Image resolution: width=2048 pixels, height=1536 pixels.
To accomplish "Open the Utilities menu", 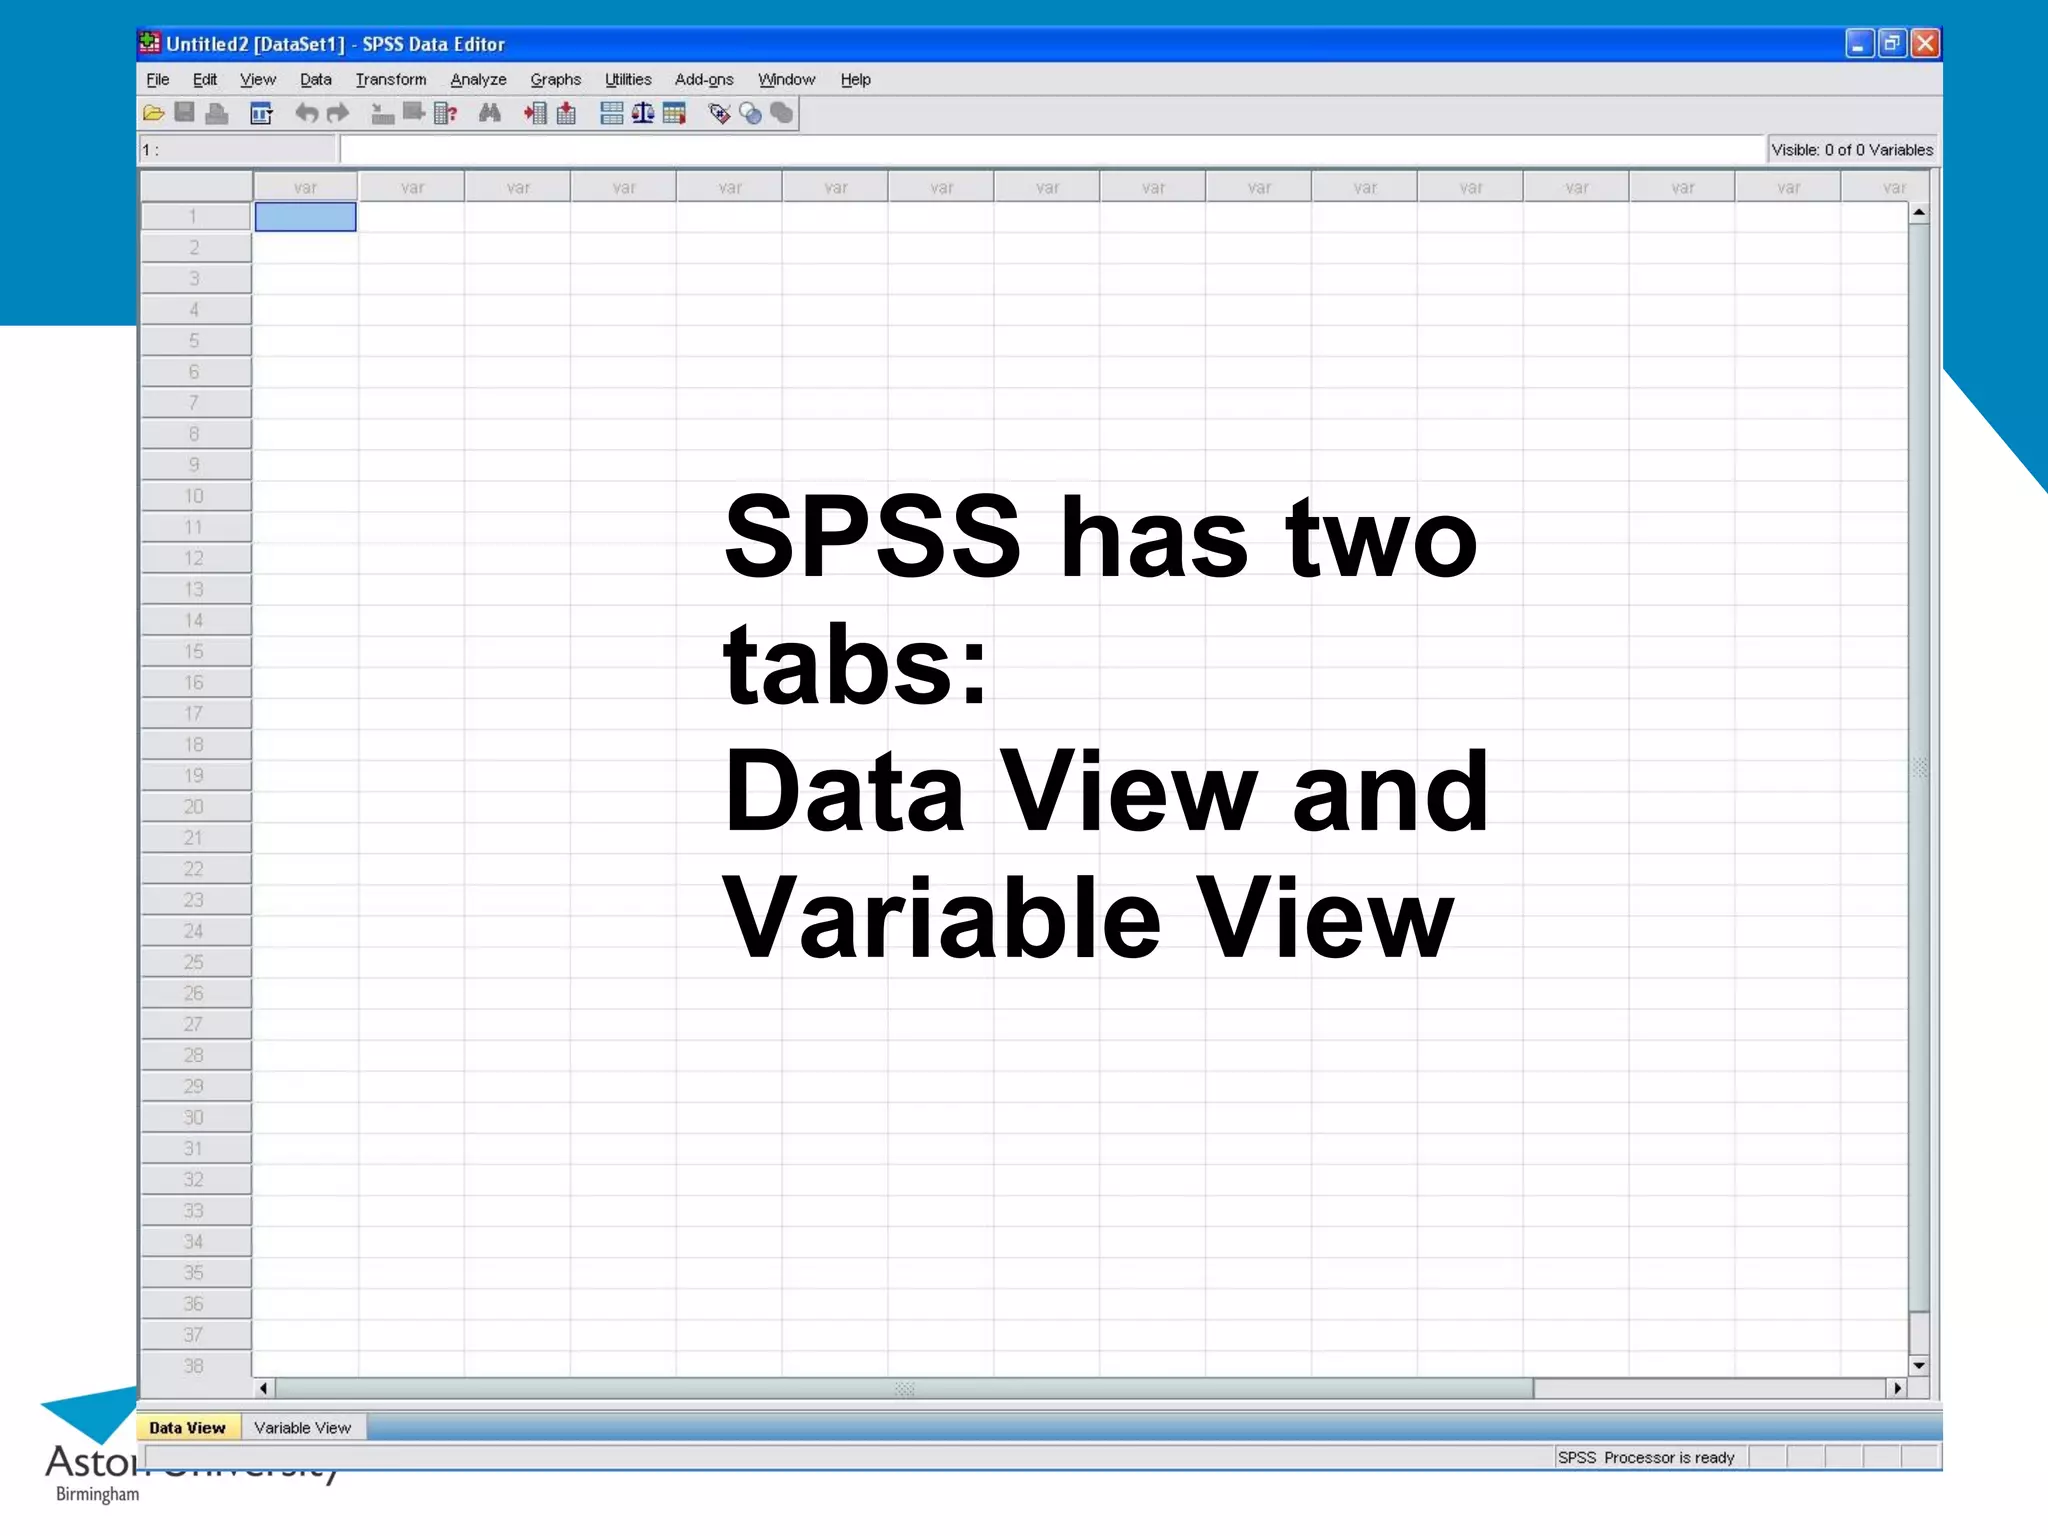I will (x=628, y=80).
